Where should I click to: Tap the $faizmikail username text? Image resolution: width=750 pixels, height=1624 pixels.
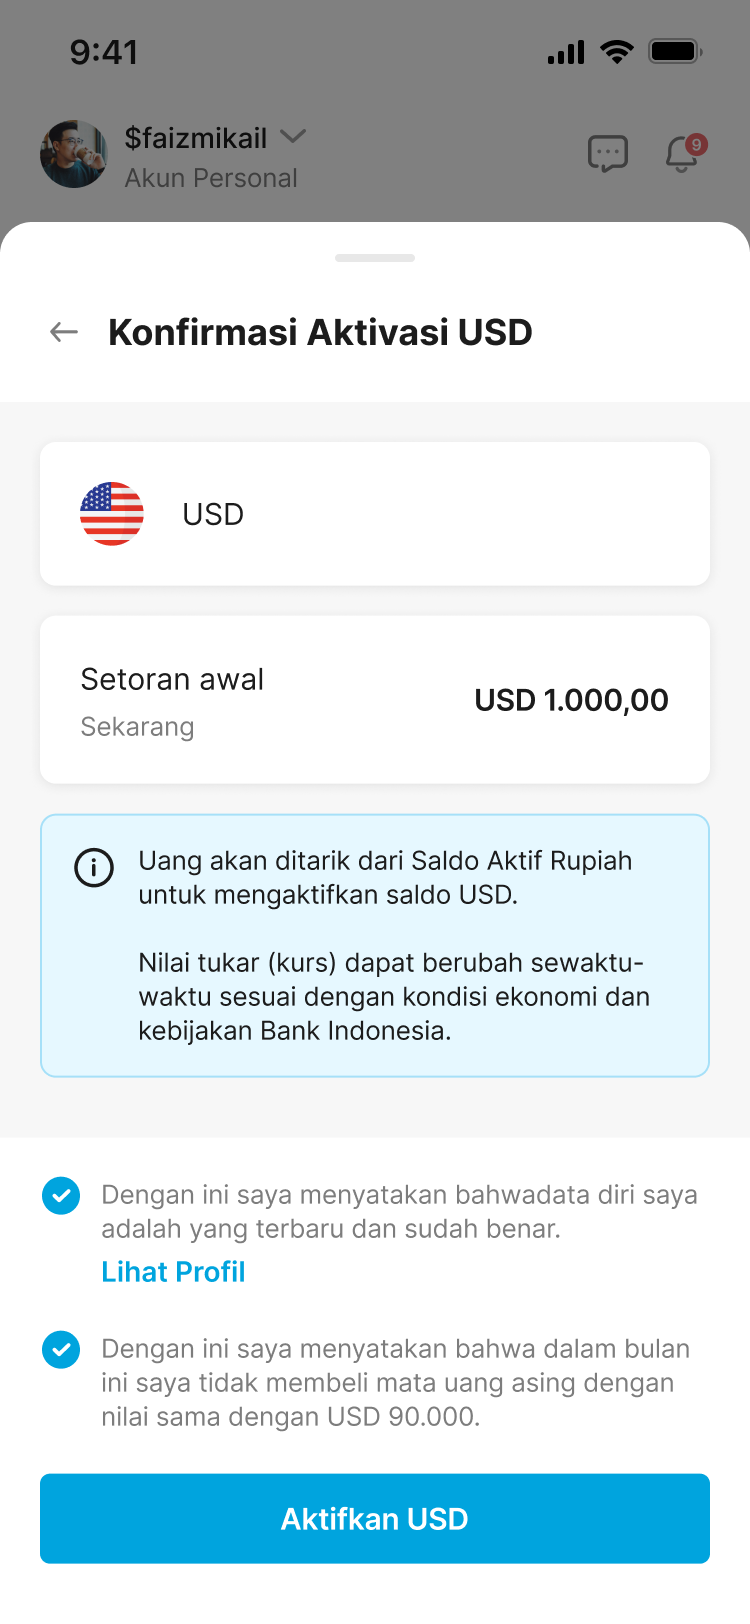point(196,138)
